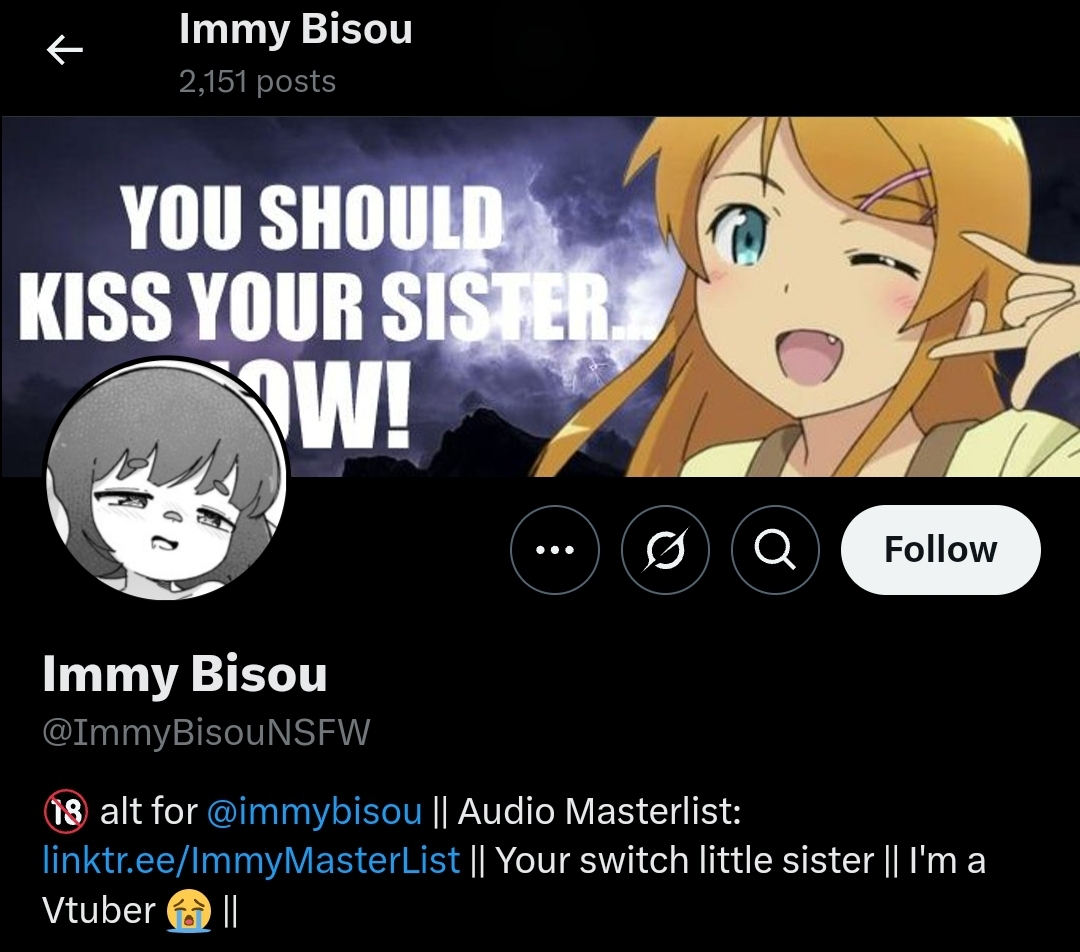This screenshot has width=1080, height=952.
Task: Select the large Immy Bisou display name
Action: click(185, 674)
